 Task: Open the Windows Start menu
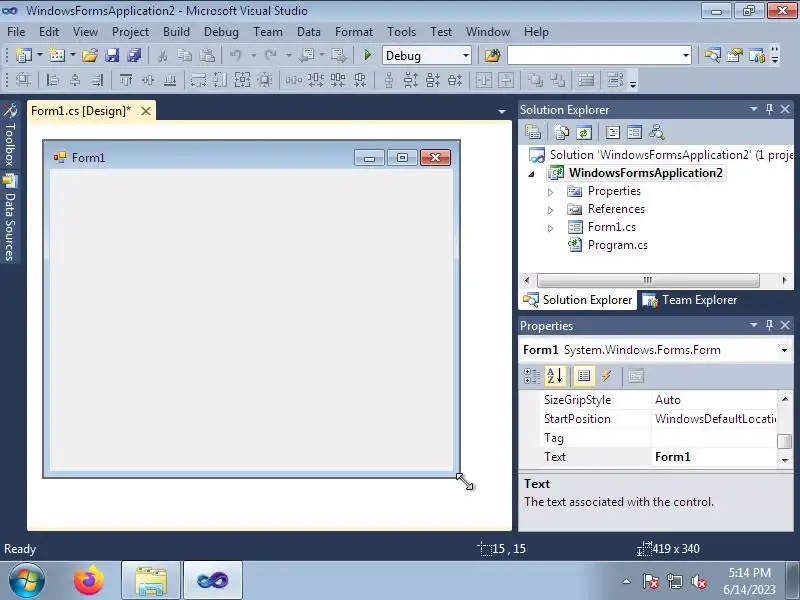[x=26, y=581]
